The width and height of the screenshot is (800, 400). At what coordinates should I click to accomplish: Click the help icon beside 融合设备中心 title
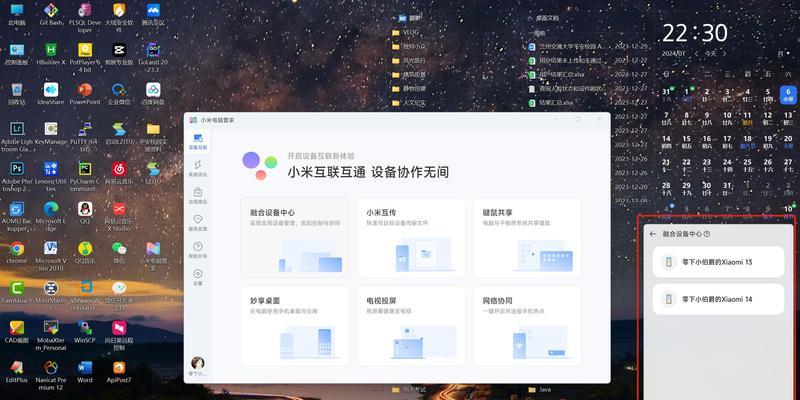click(707, 234)
